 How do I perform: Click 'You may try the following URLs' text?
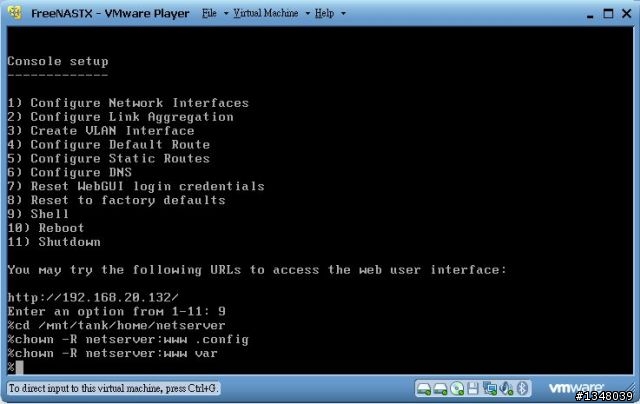257,270
